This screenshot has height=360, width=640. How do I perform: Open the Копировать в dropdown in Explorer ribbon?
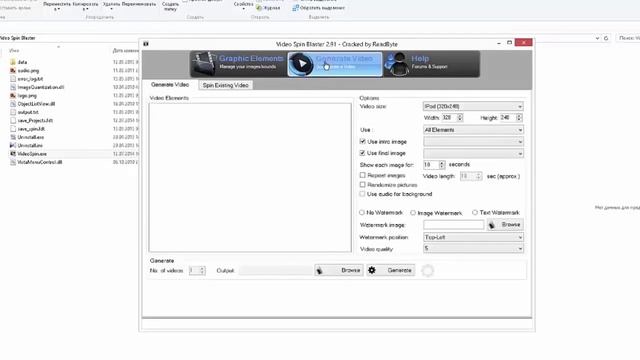tap(85, 6)
